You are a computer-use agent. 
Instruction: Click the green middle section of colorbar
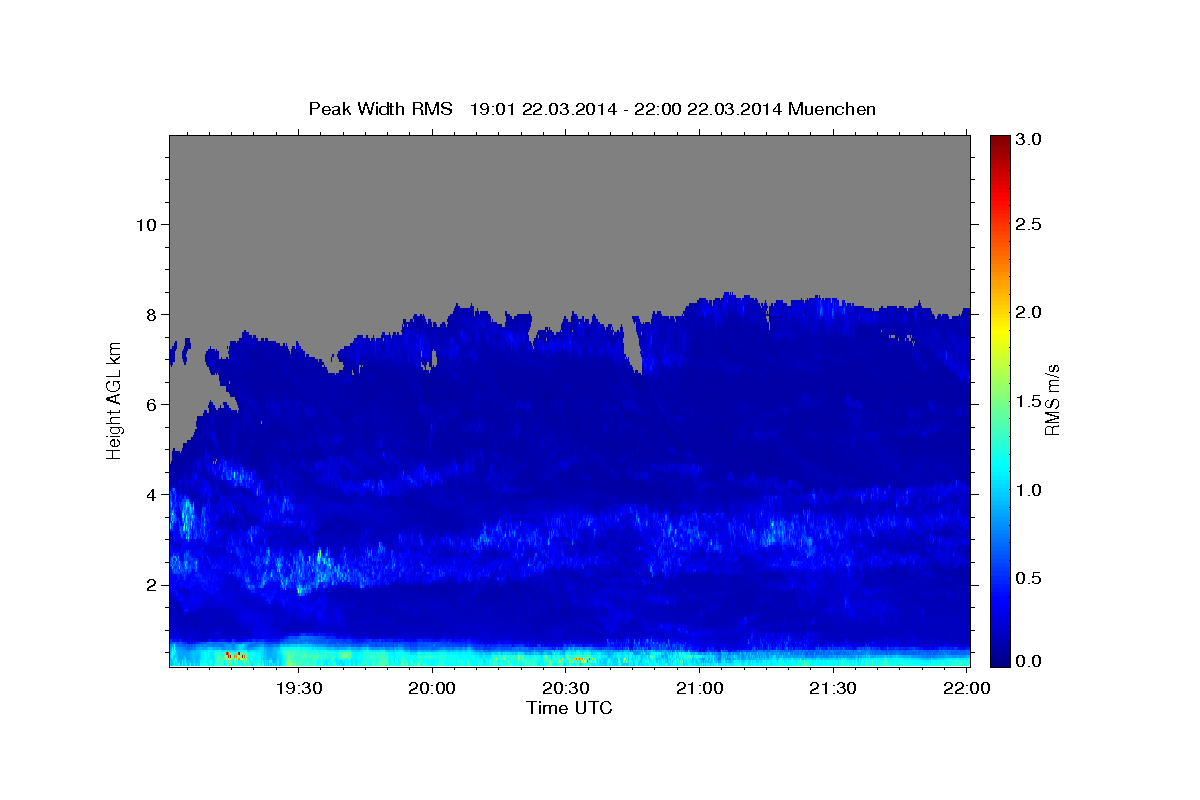pos(999,400)
